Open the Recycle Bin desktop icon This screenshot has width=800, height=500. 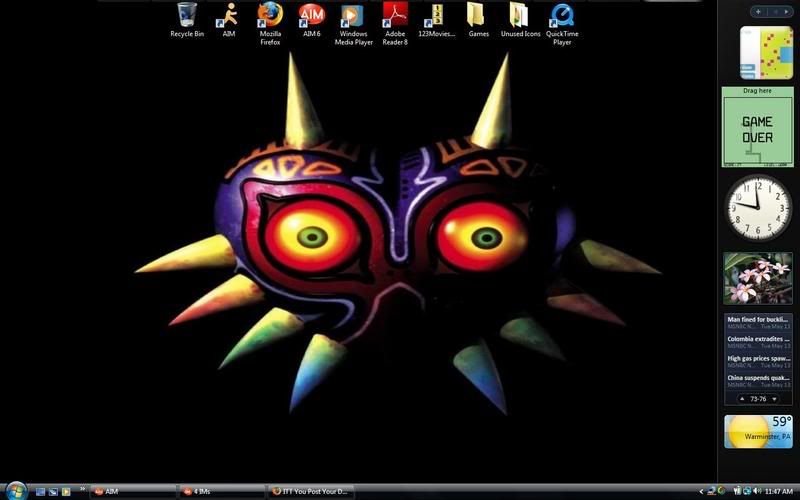pyautogui.click(x=187, y=20)
